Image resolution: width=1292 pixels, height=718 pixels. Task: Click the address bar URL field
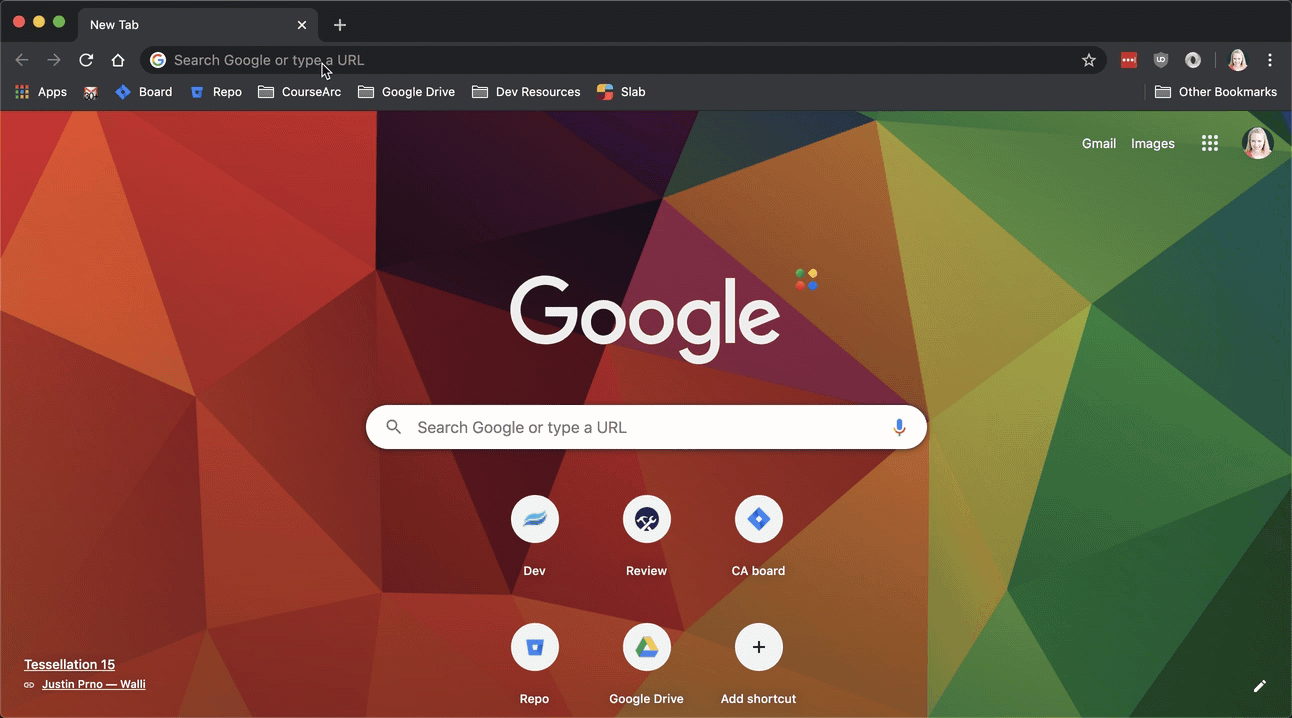pyautogui.click(x=623, y=60)
